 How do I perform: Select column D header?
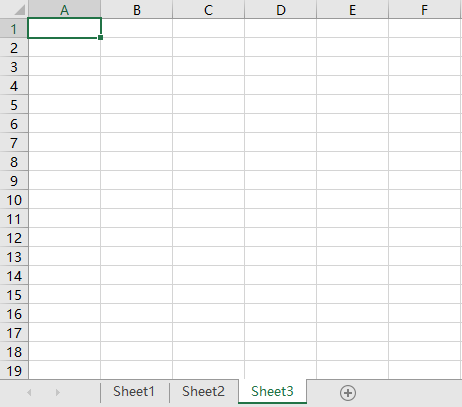click(281, 9)
